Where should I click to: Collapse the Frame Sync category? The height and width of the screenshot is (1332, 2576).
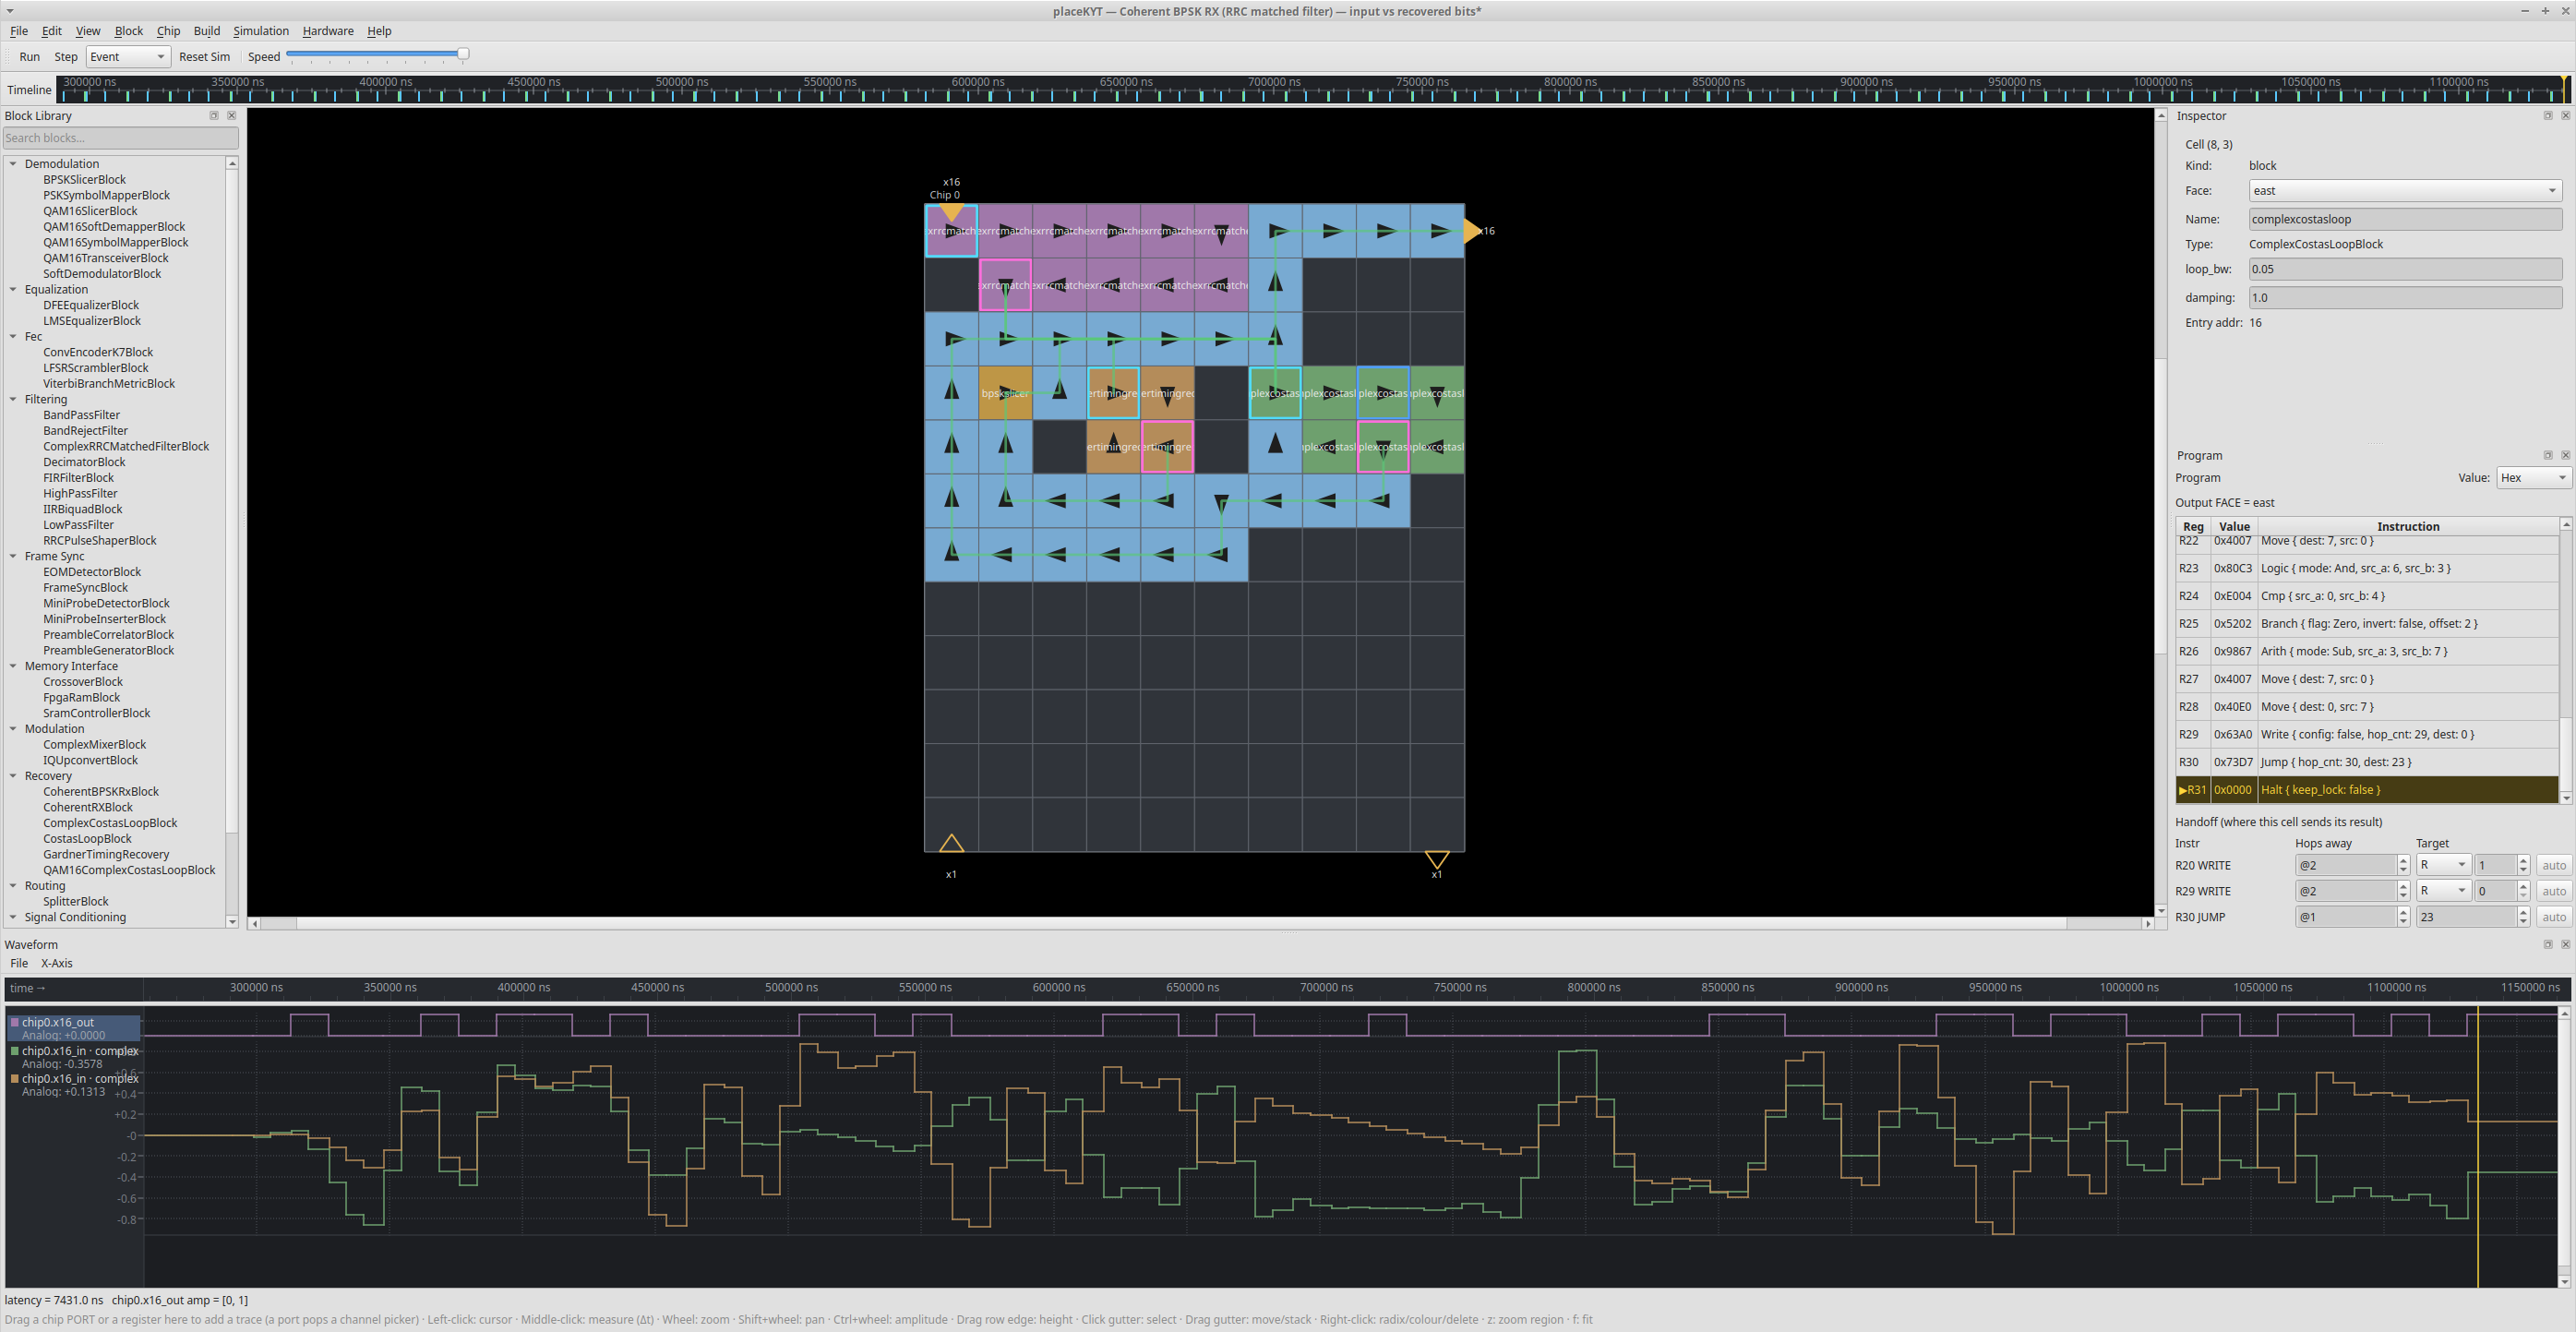tap(13, 556)
